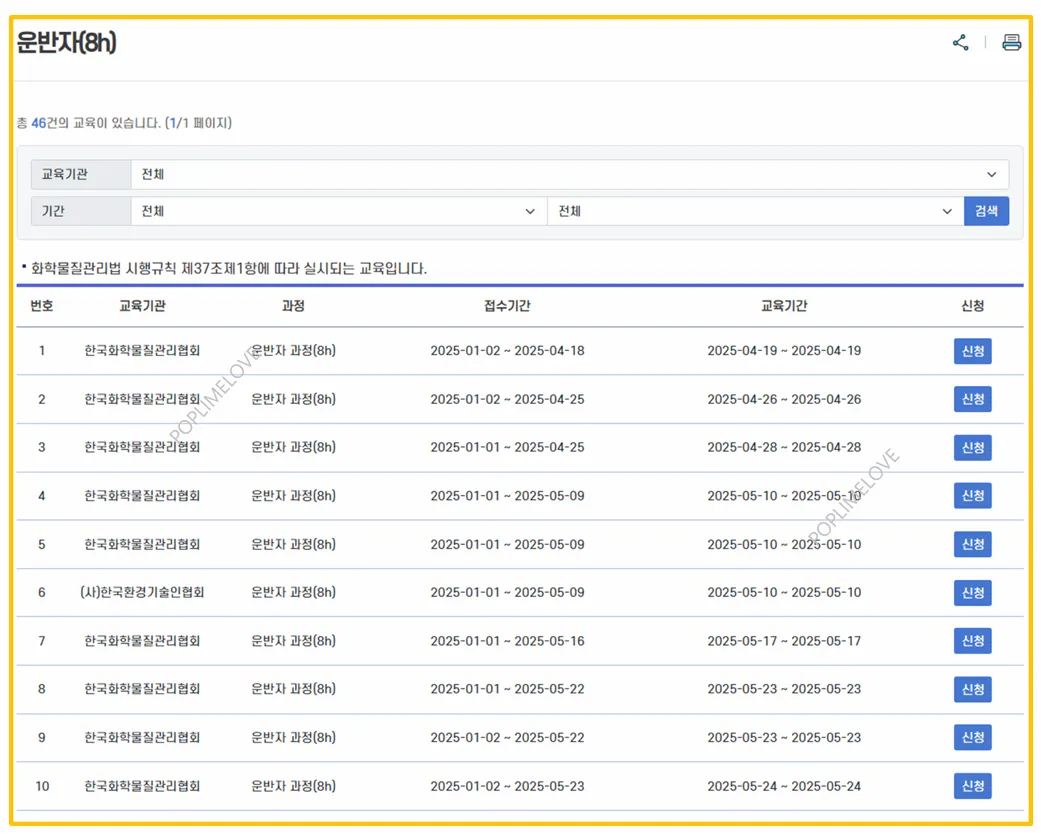Image resolution: width=1041 pixels, height=833 pixels.
Task: Click 신청 for row 9
Action: tap(973, 737)
